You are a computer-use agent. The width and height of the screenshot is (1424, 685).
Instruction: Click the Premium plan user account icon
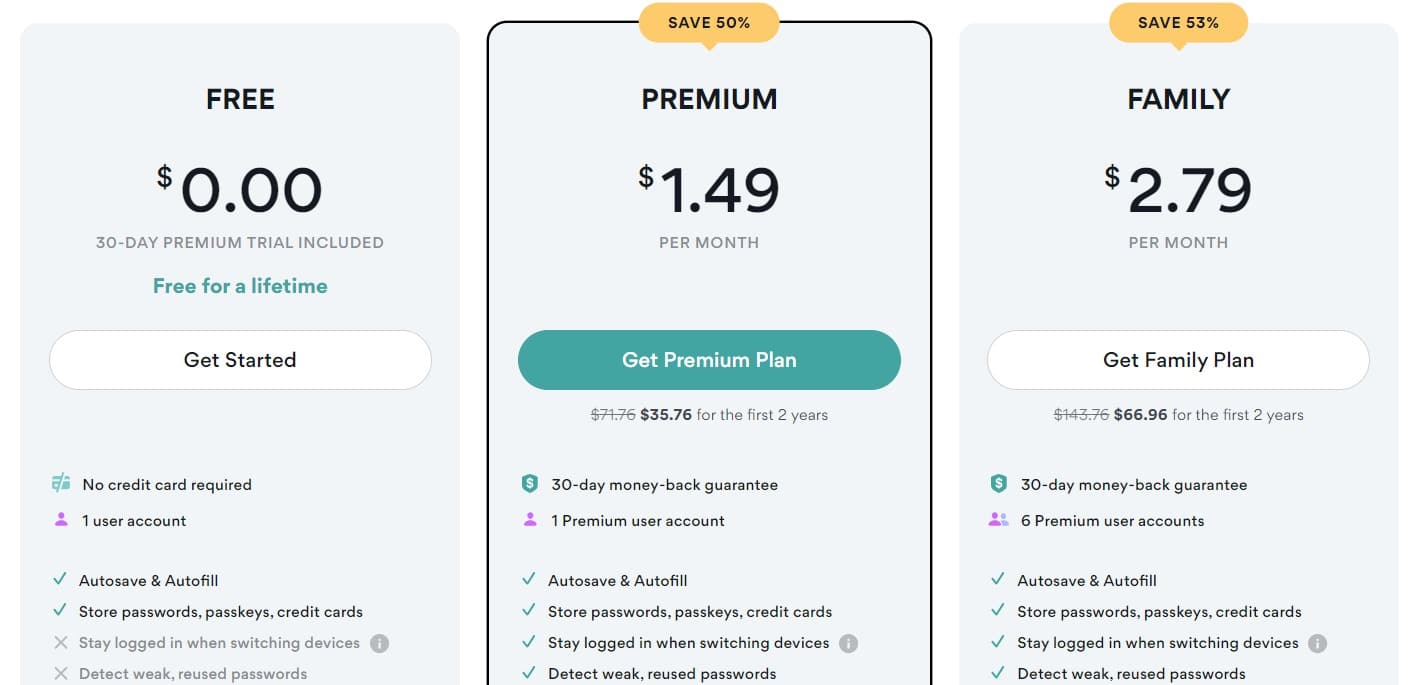tap(530, 520)
